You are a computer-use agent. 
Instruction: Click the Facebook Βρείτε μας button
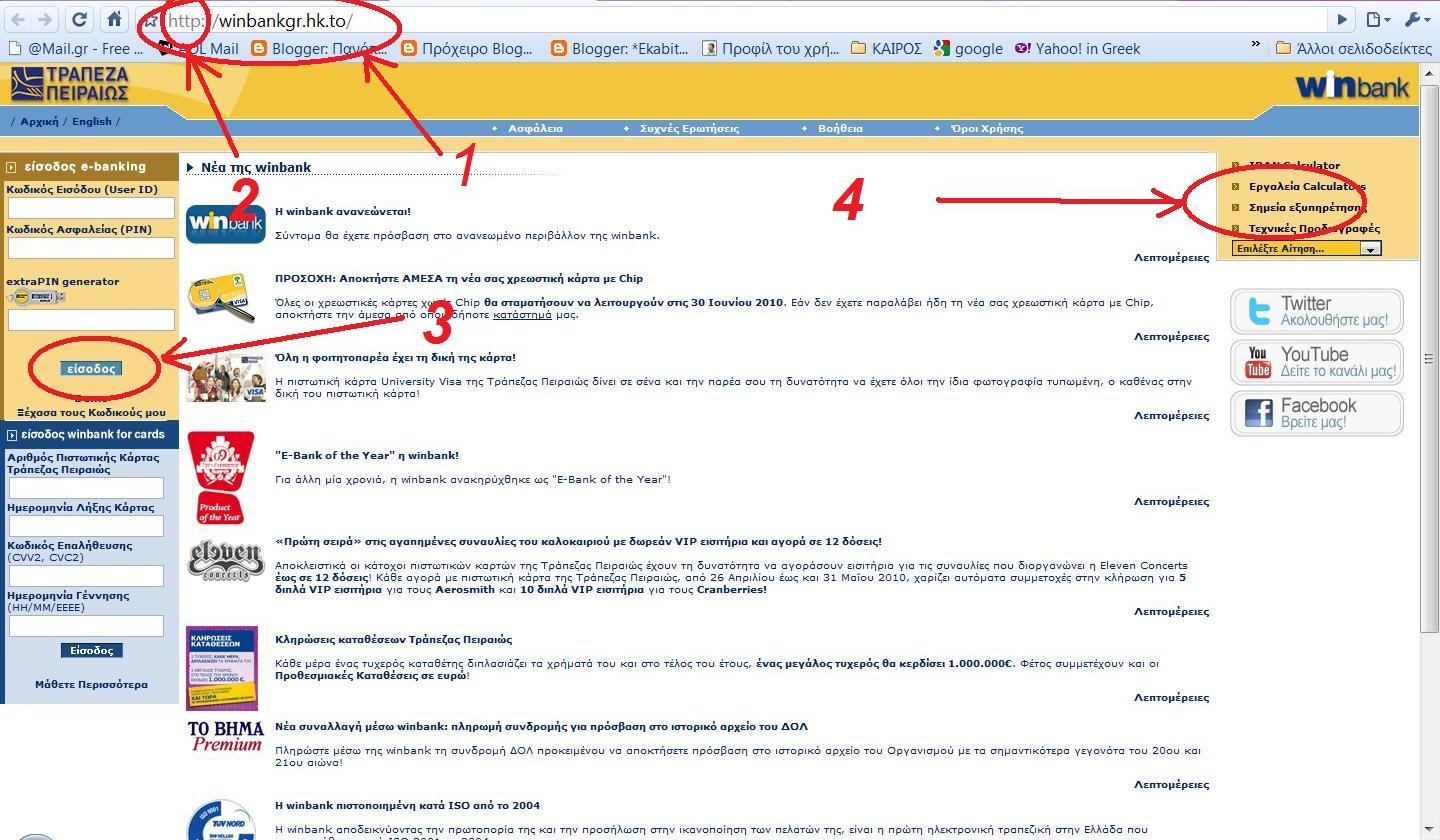(x=1317, y=413)
